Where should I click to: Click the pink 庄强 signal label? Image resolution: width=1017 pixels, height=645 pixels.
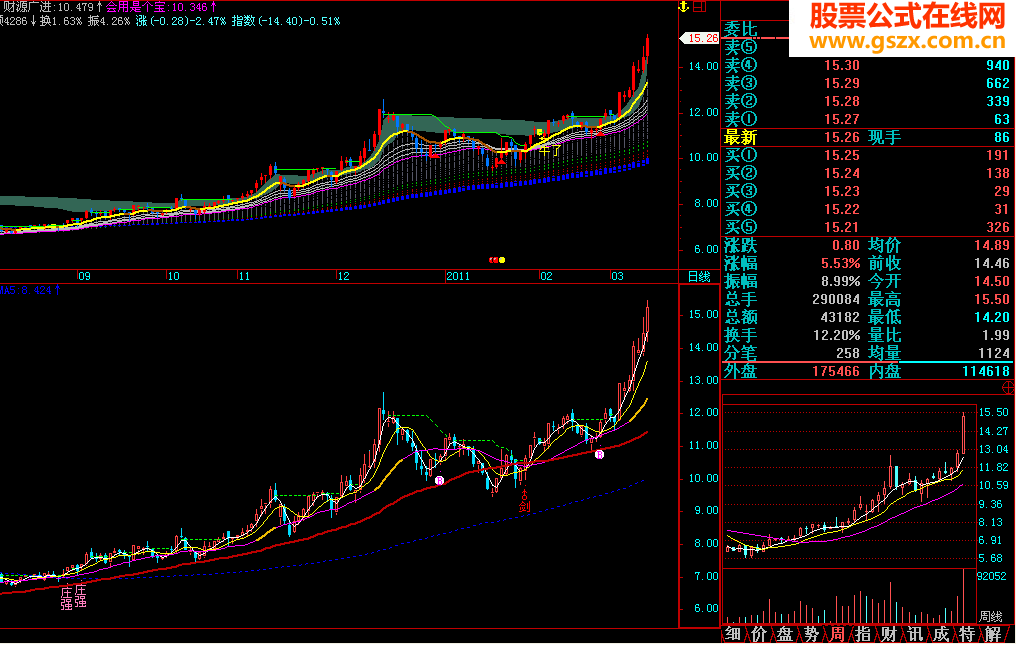[x=73, y=598]
